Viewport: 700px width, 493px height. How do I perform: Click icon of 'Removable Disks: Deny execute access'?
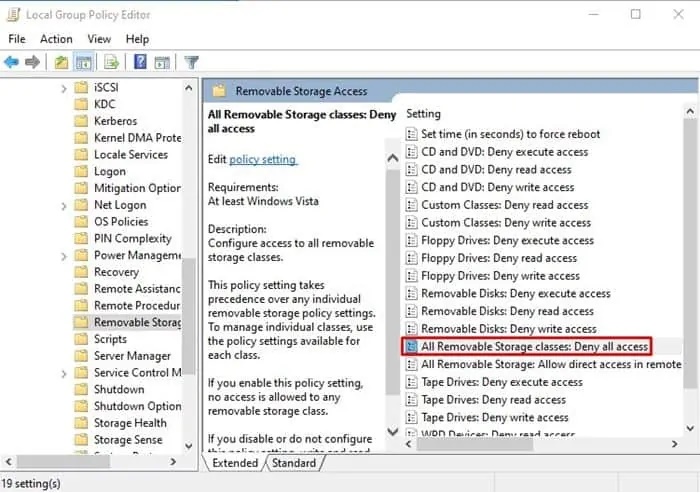pyautogui.click(x=411, y=293)
